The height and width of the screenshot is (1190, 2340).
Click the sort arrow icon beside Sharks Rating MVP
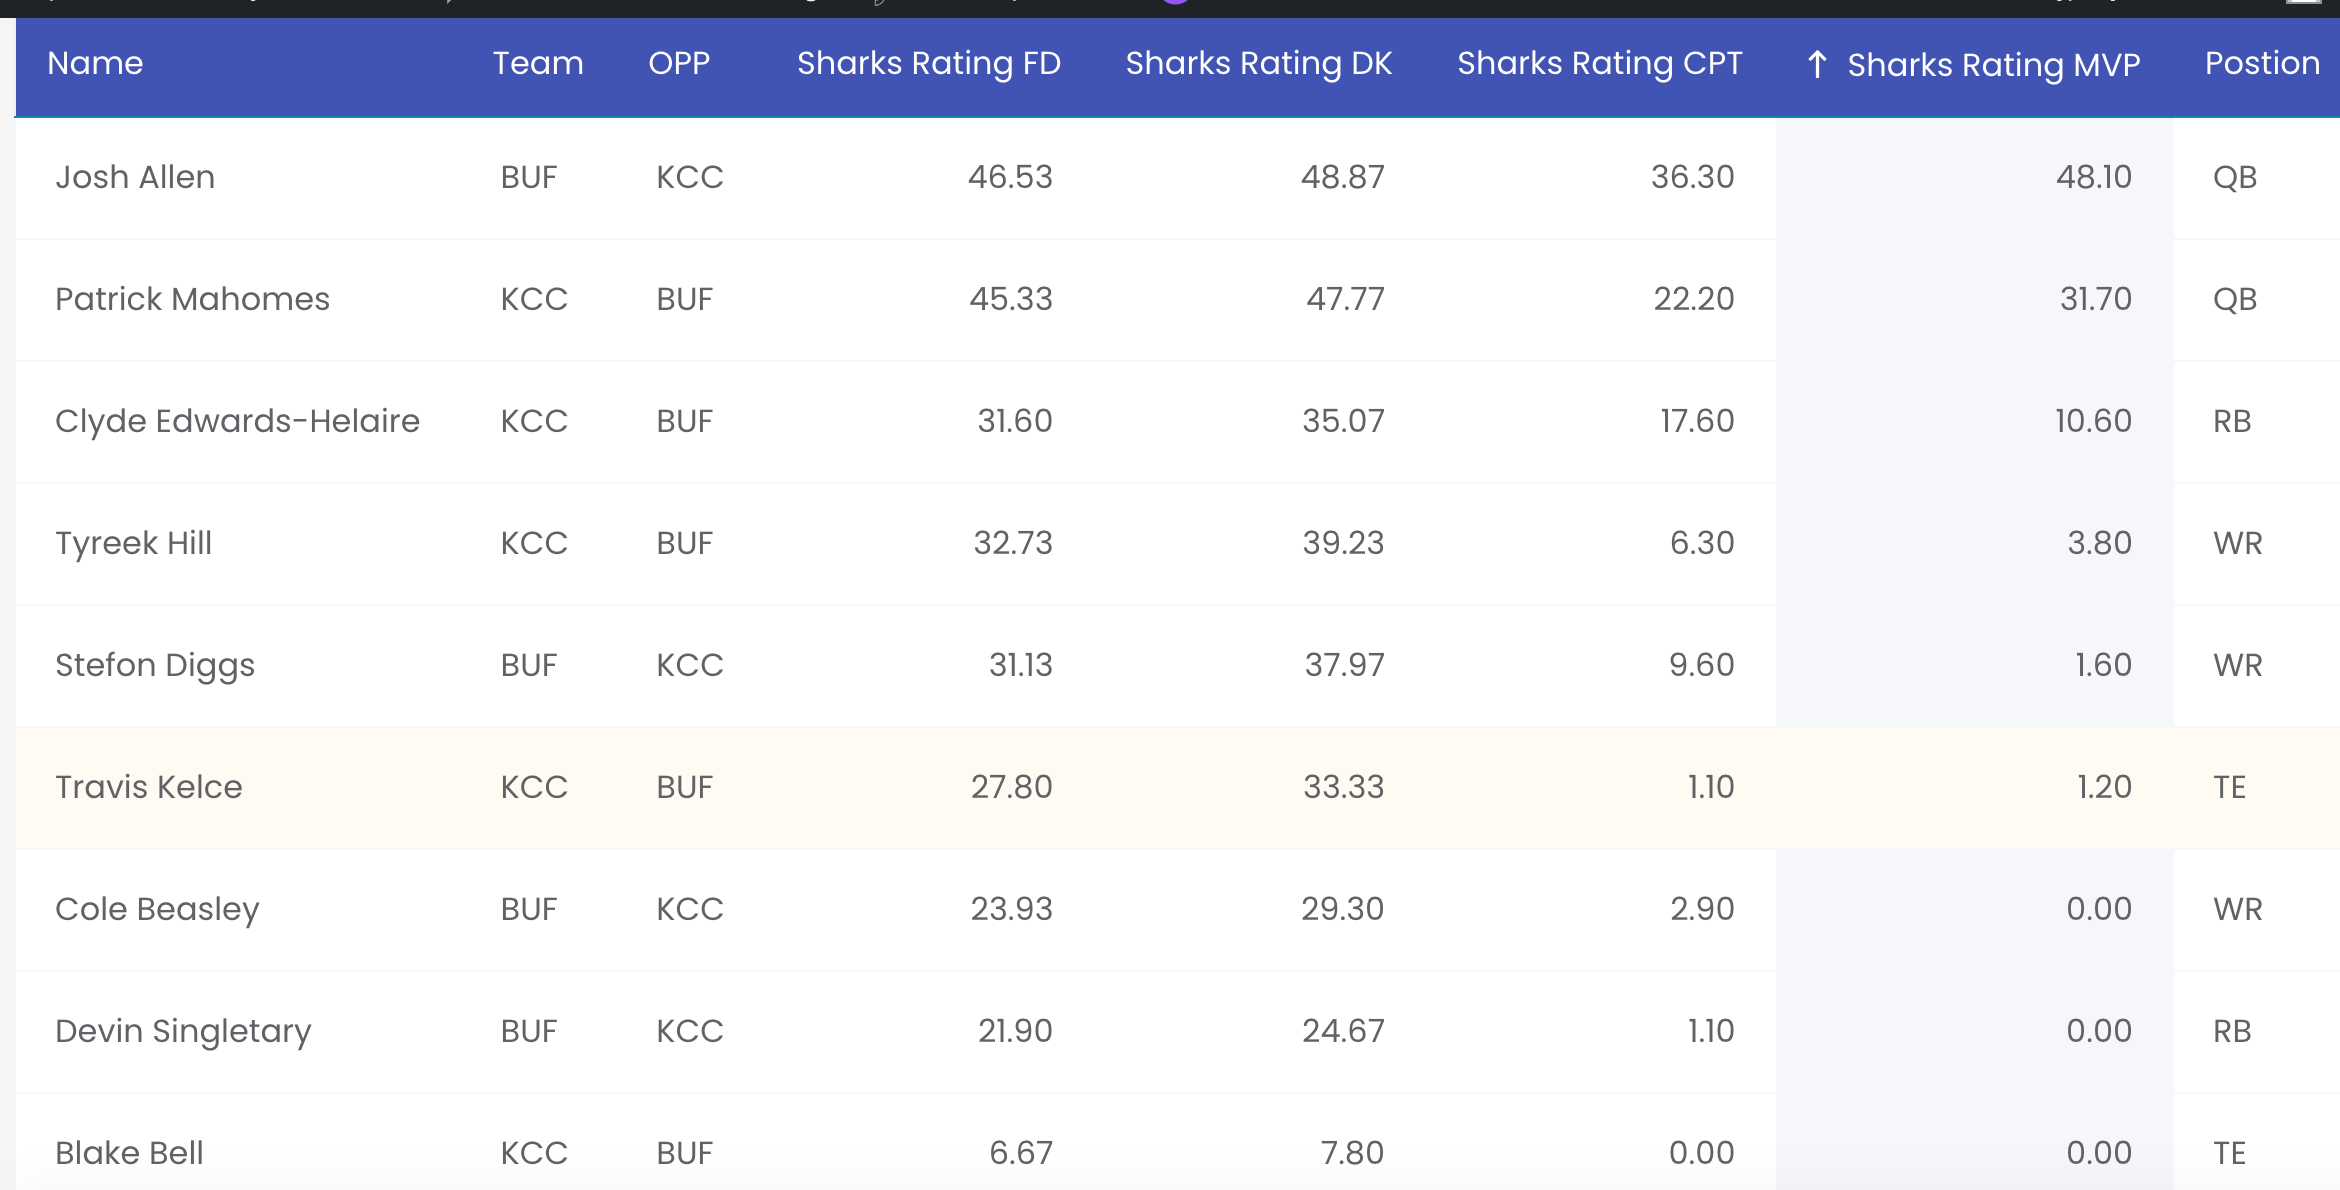click(1817, 65)
